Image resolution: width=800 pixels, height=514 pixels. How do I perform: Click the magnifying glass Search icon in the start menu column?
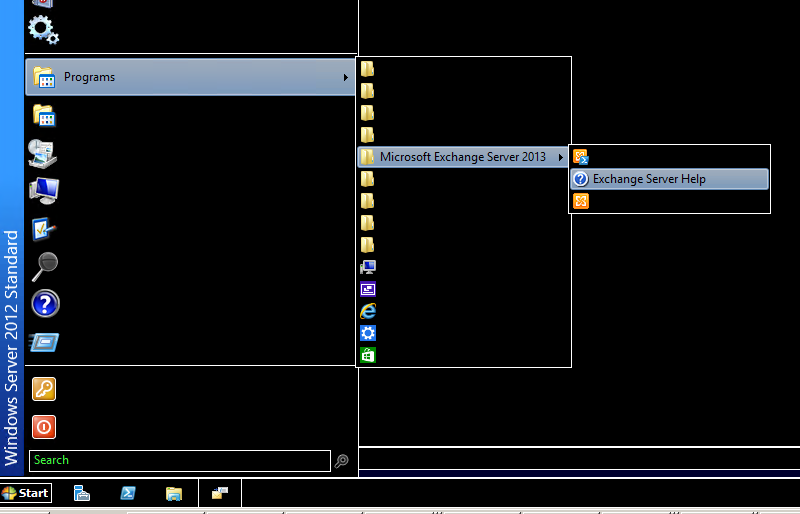coord(44,266)
